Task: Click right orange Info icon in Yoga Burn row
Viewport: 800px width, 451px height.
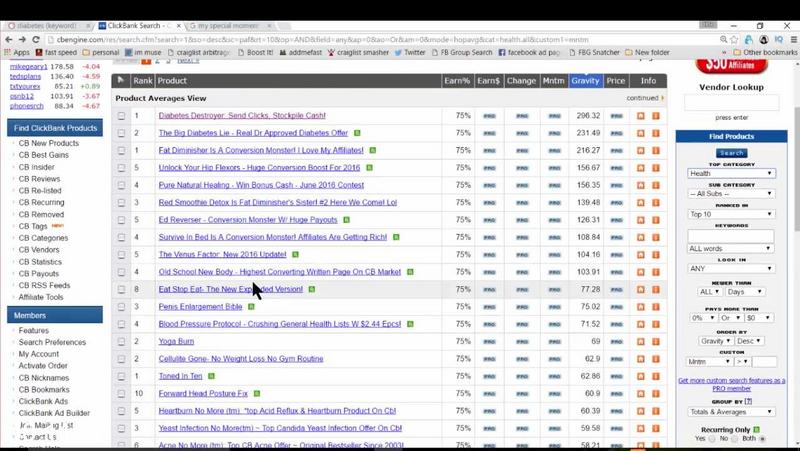Action: coord(656,341)
